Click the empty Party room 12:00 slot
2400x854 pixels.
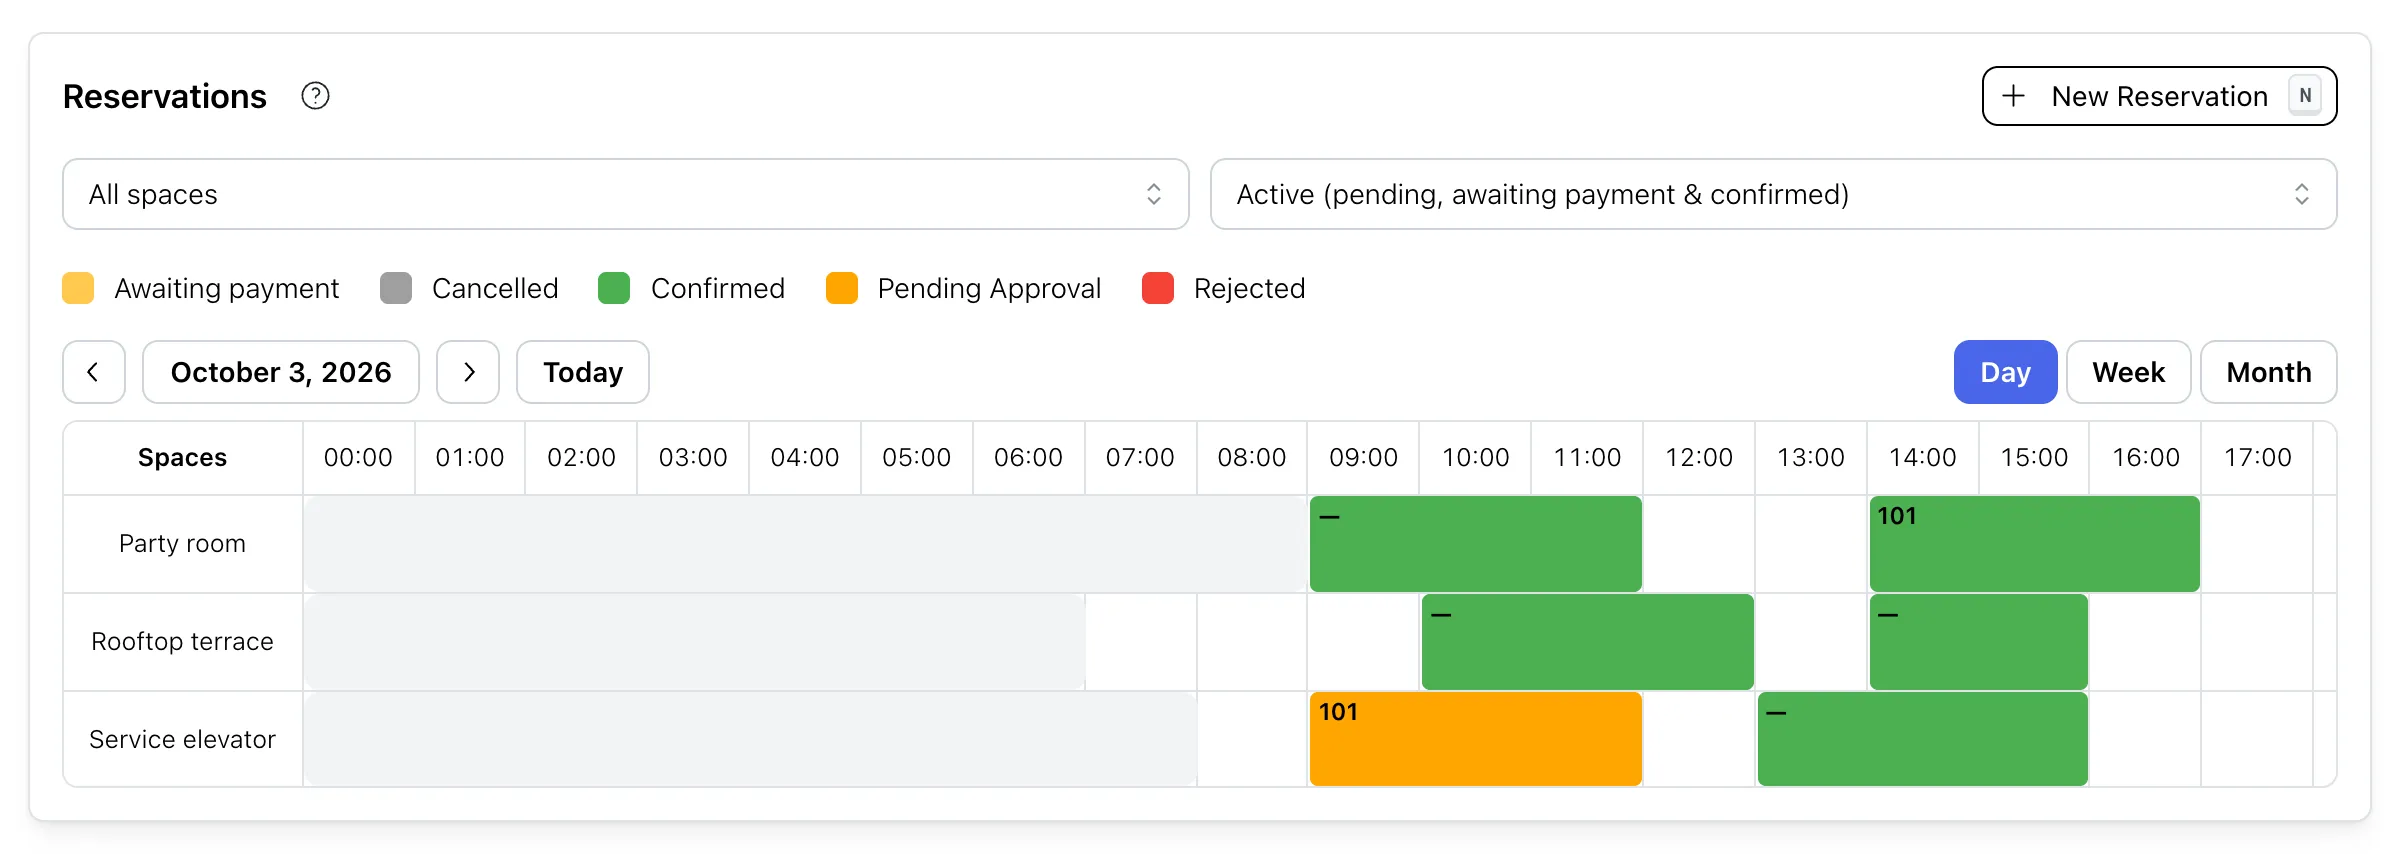[x=1698, y=544]
